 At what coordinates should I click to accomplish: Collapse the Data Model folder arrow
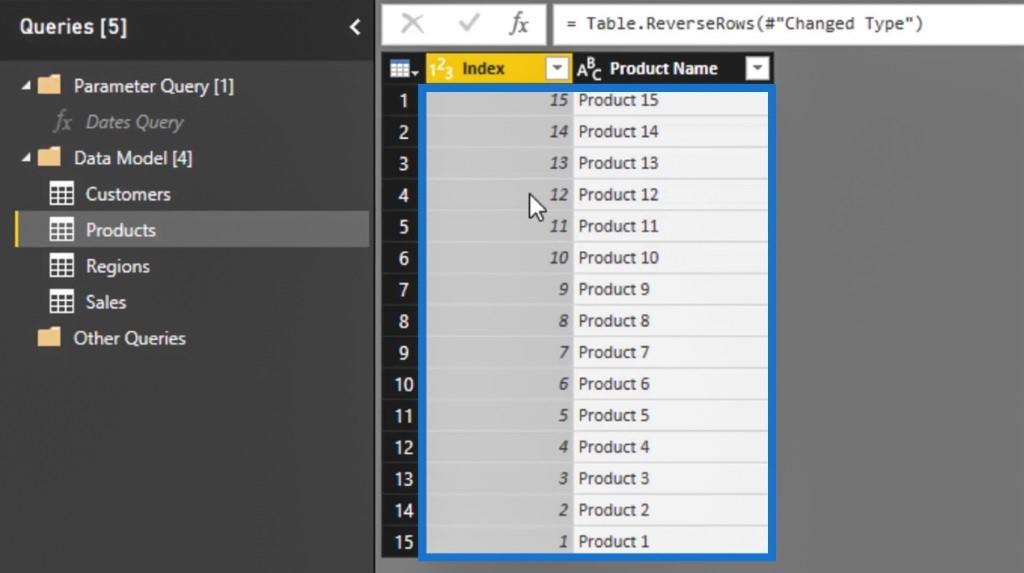25,157
